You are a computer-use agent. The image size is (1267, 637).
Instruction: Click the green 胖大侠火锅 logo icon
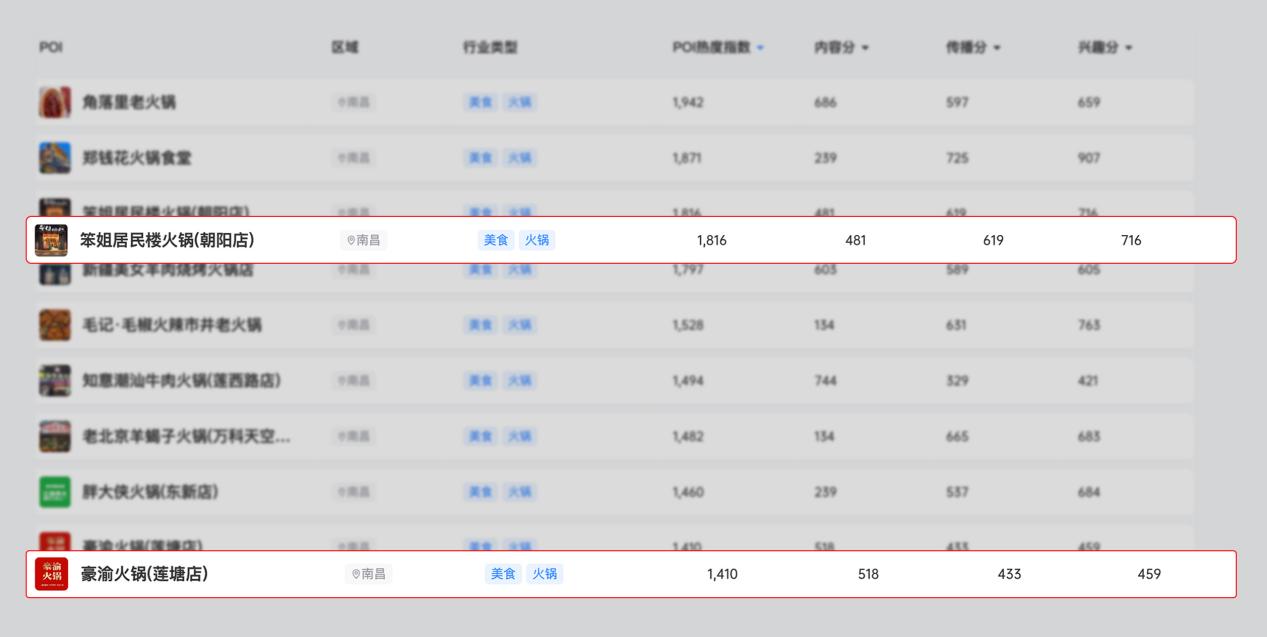(x=55, y=492)
